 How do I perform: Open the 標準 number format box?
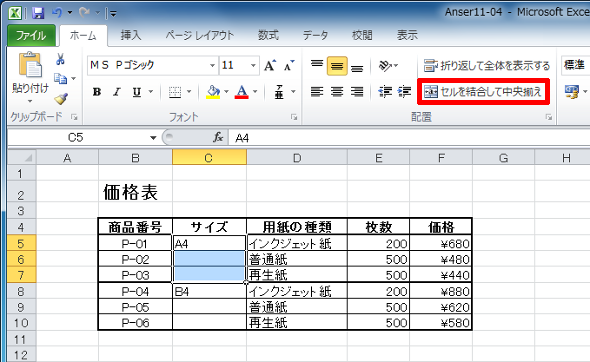(575, 65)
